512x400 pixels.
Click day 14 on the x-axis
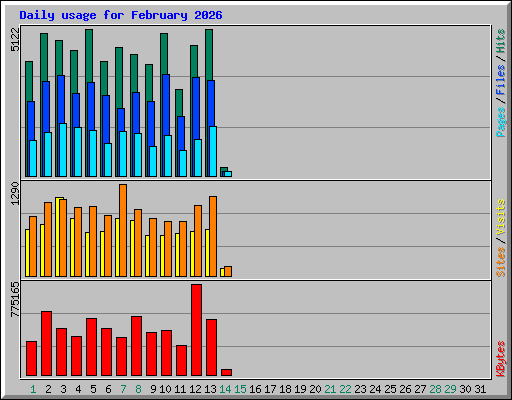point(225,389)
